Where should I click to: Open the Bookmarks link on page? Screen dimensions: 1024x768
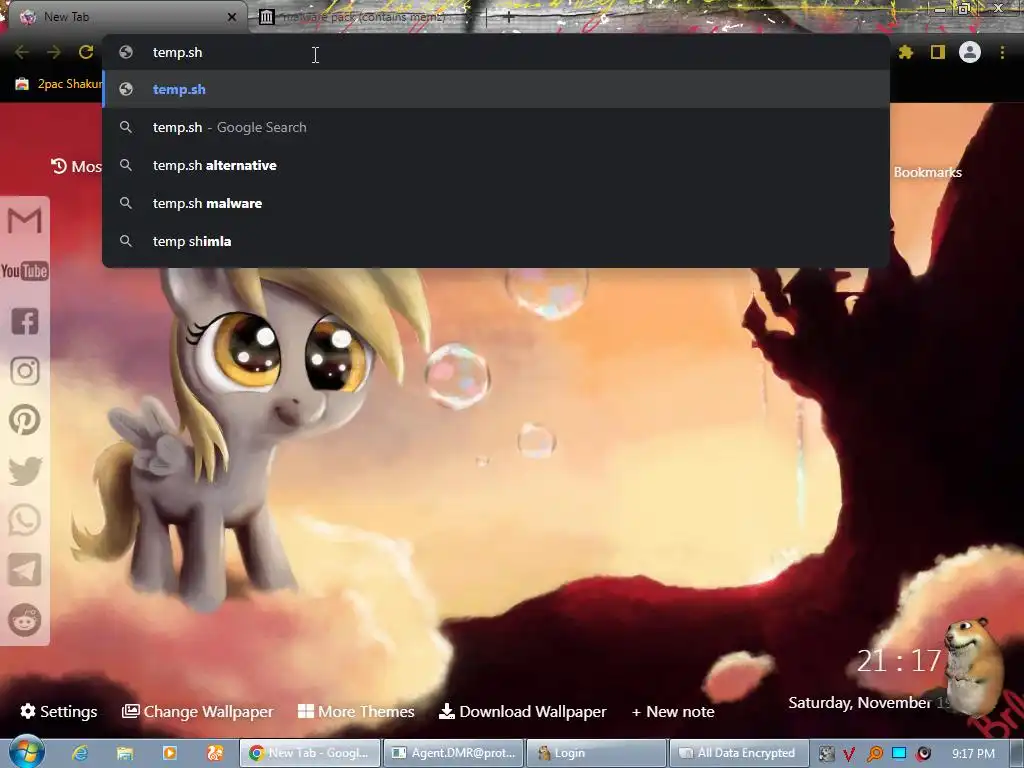point(927,172)
